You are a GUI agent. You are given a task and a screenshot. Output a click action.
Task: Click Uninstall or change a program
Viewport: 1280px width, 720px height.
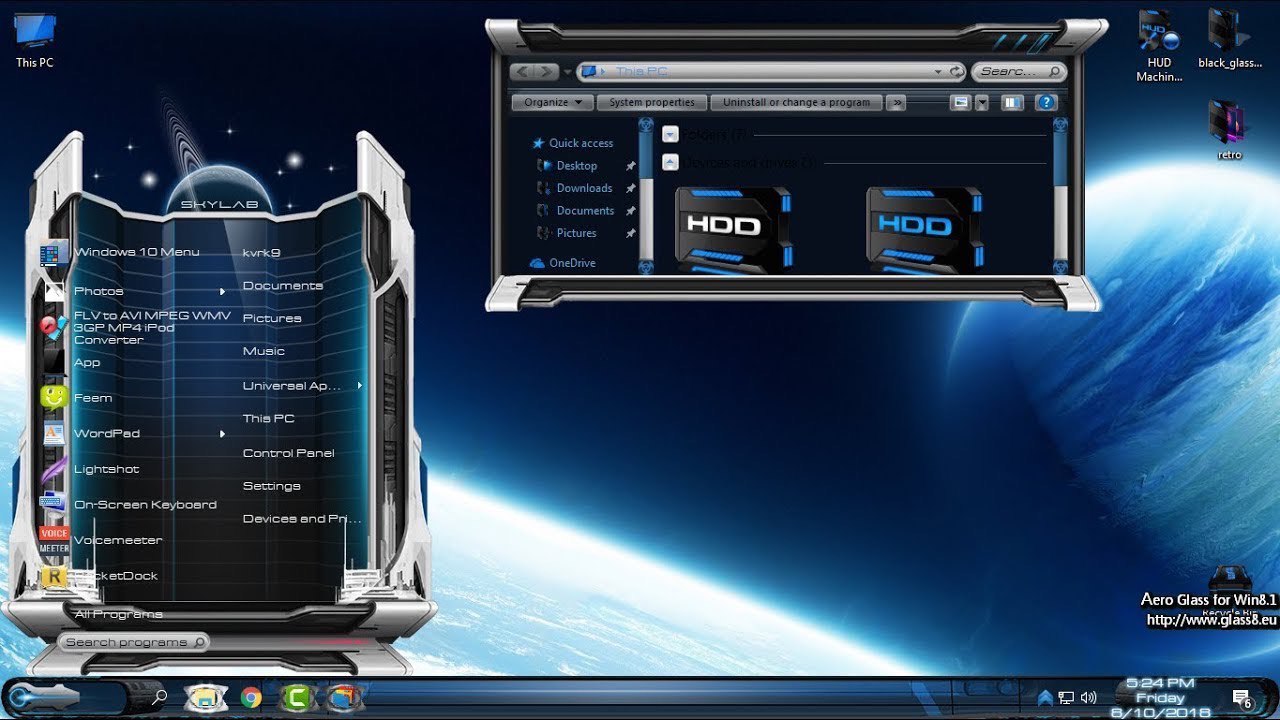pos(797,102)
